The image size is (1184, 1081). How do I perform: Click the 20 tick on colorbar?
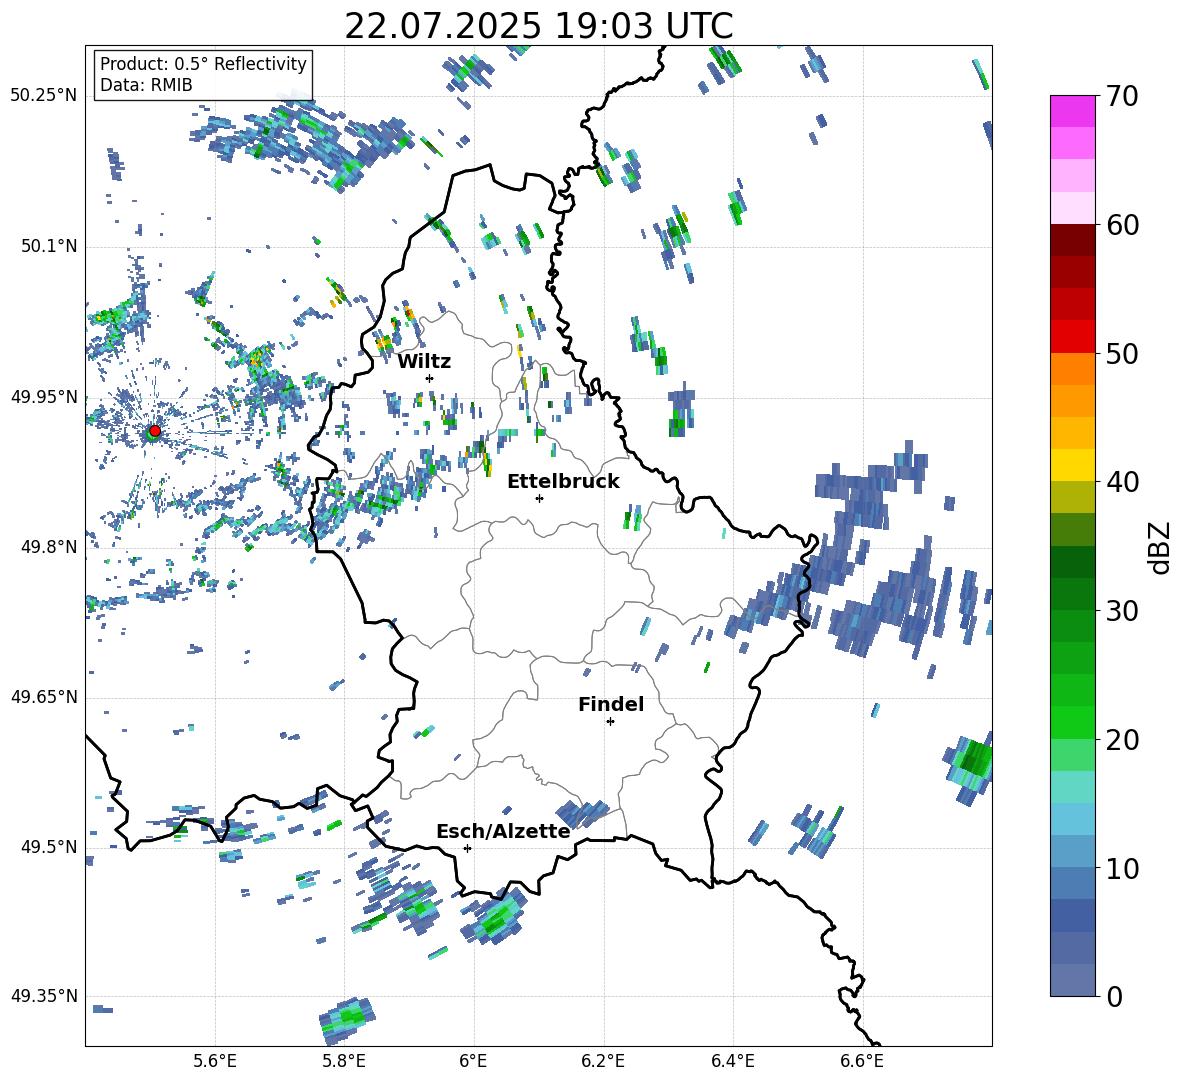pyautogui.click(x=1121, y=740)
